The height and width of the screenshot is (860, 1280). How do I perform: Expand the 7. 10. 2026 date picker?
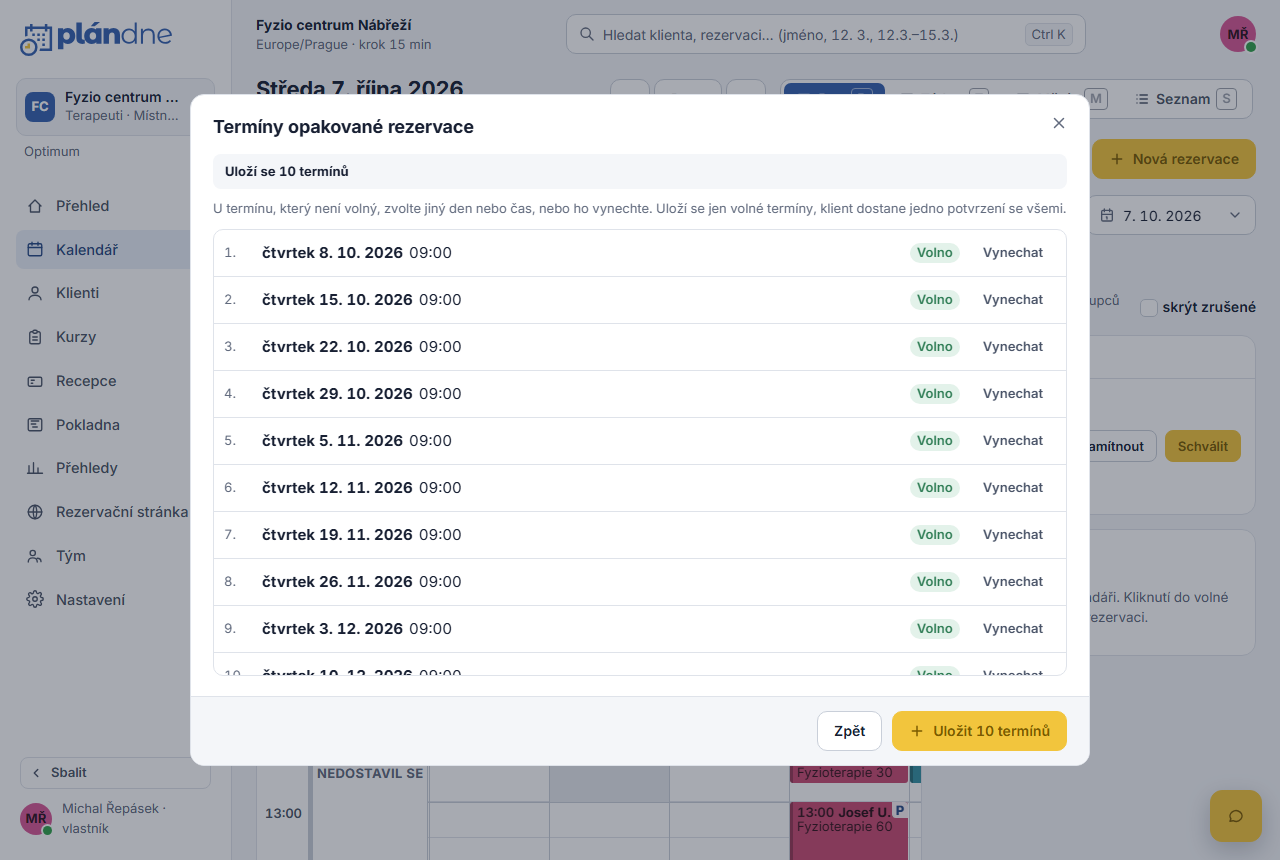pyautogui.click(x=1171, y=216)
